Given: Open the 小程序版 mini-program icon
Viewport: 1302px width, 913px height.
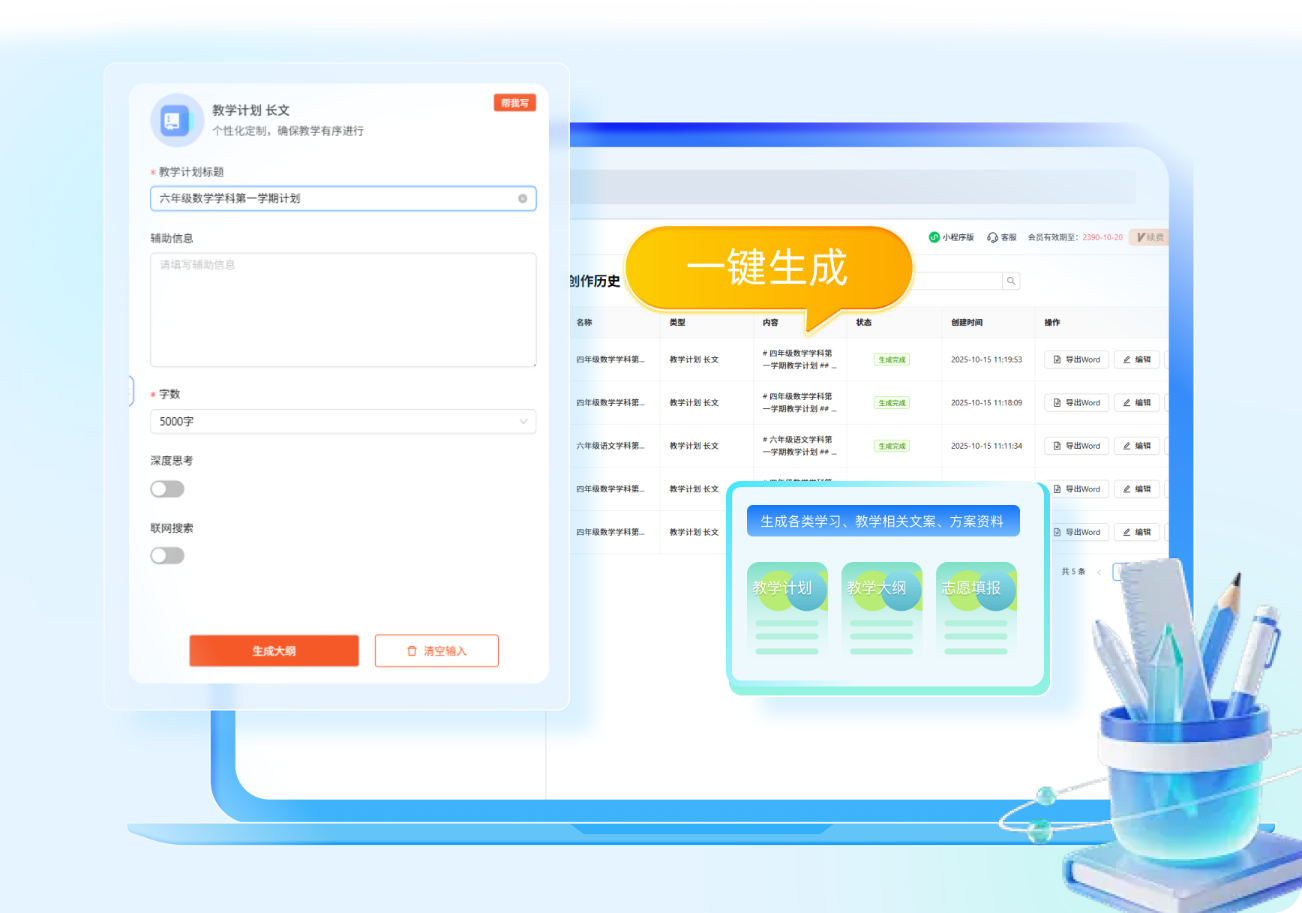Looking at the screenshot, I should [x=934, y=237].
